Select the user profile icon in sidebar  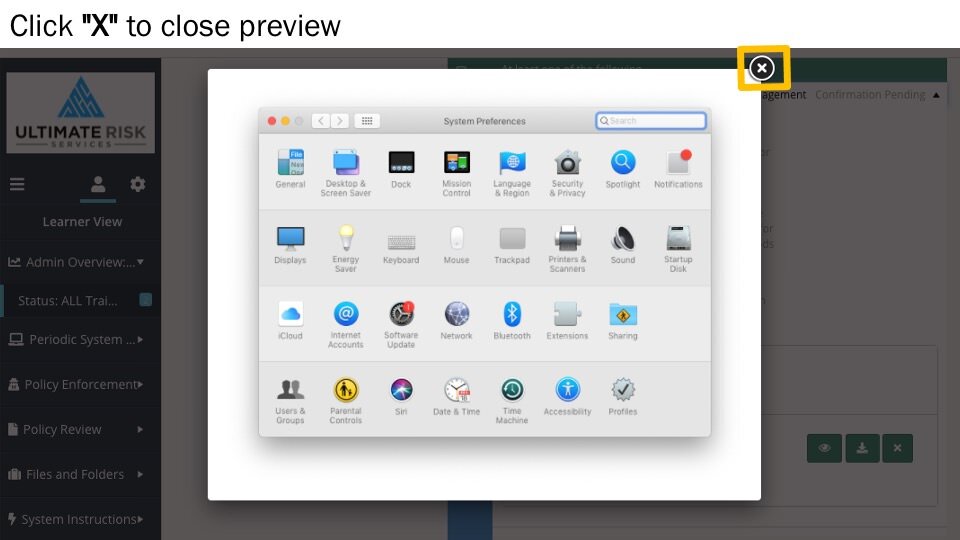pyautogui.click(x=98, y=184)
